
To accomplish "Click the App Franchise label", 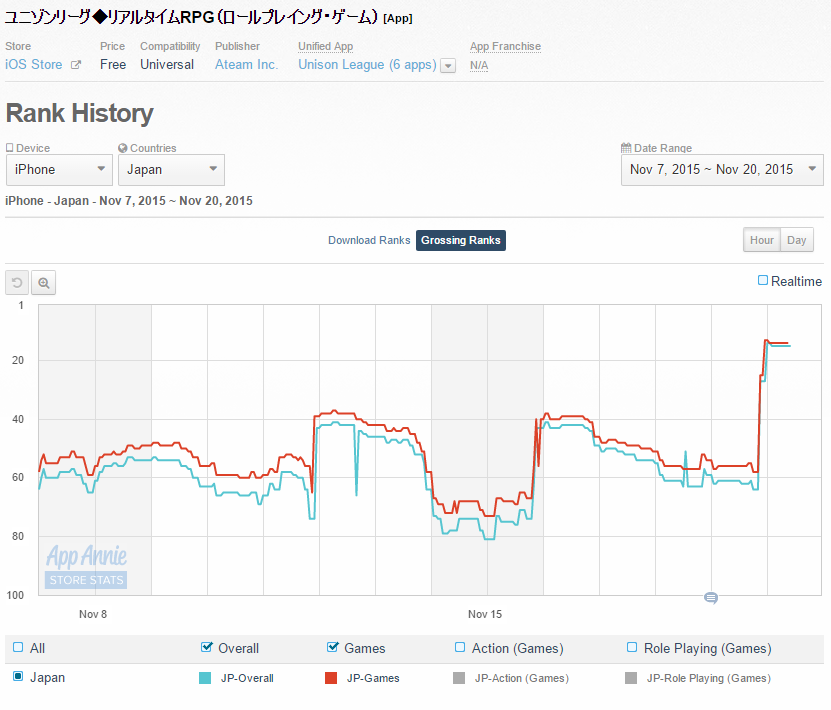I will pyautogui.click(x=506, y=46).
